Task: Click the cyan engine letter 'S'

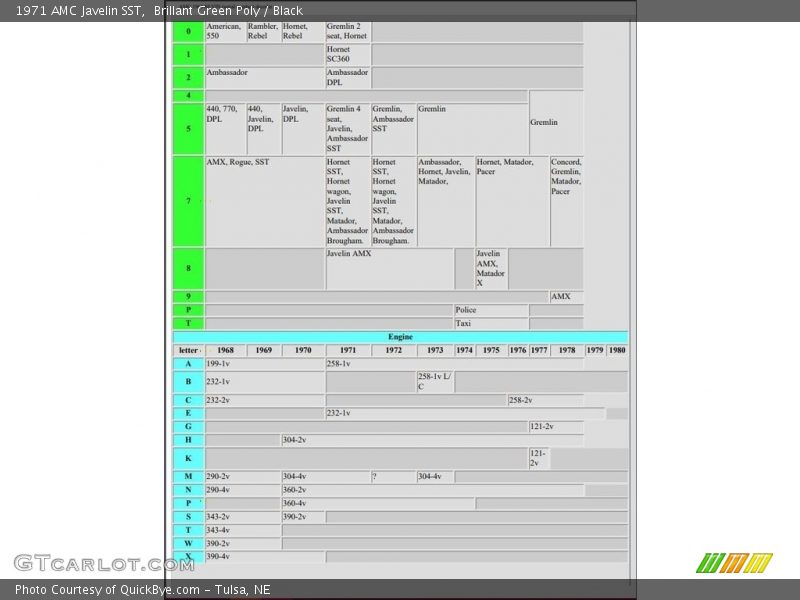Action: click(188, 517)
